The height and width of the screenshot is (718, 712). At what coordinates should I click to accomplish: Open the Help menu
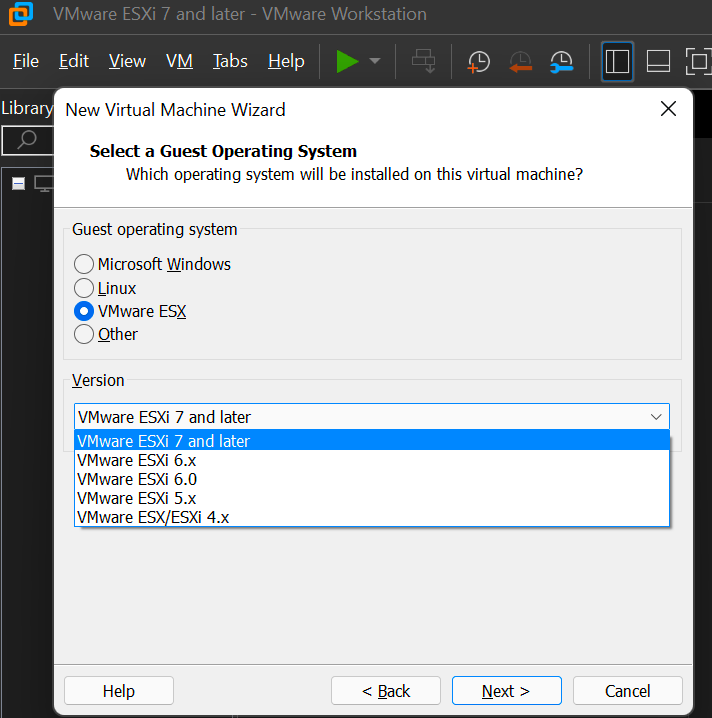pos(286,61)
